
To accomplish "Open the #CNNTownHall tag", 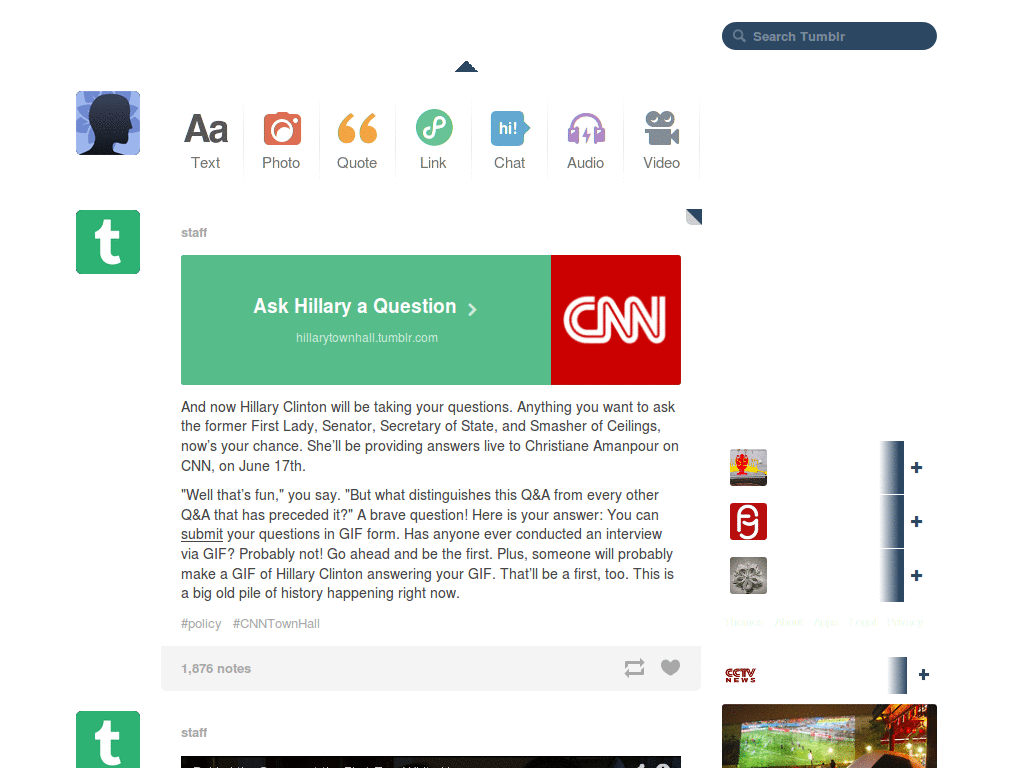I will tap(276, 624).
